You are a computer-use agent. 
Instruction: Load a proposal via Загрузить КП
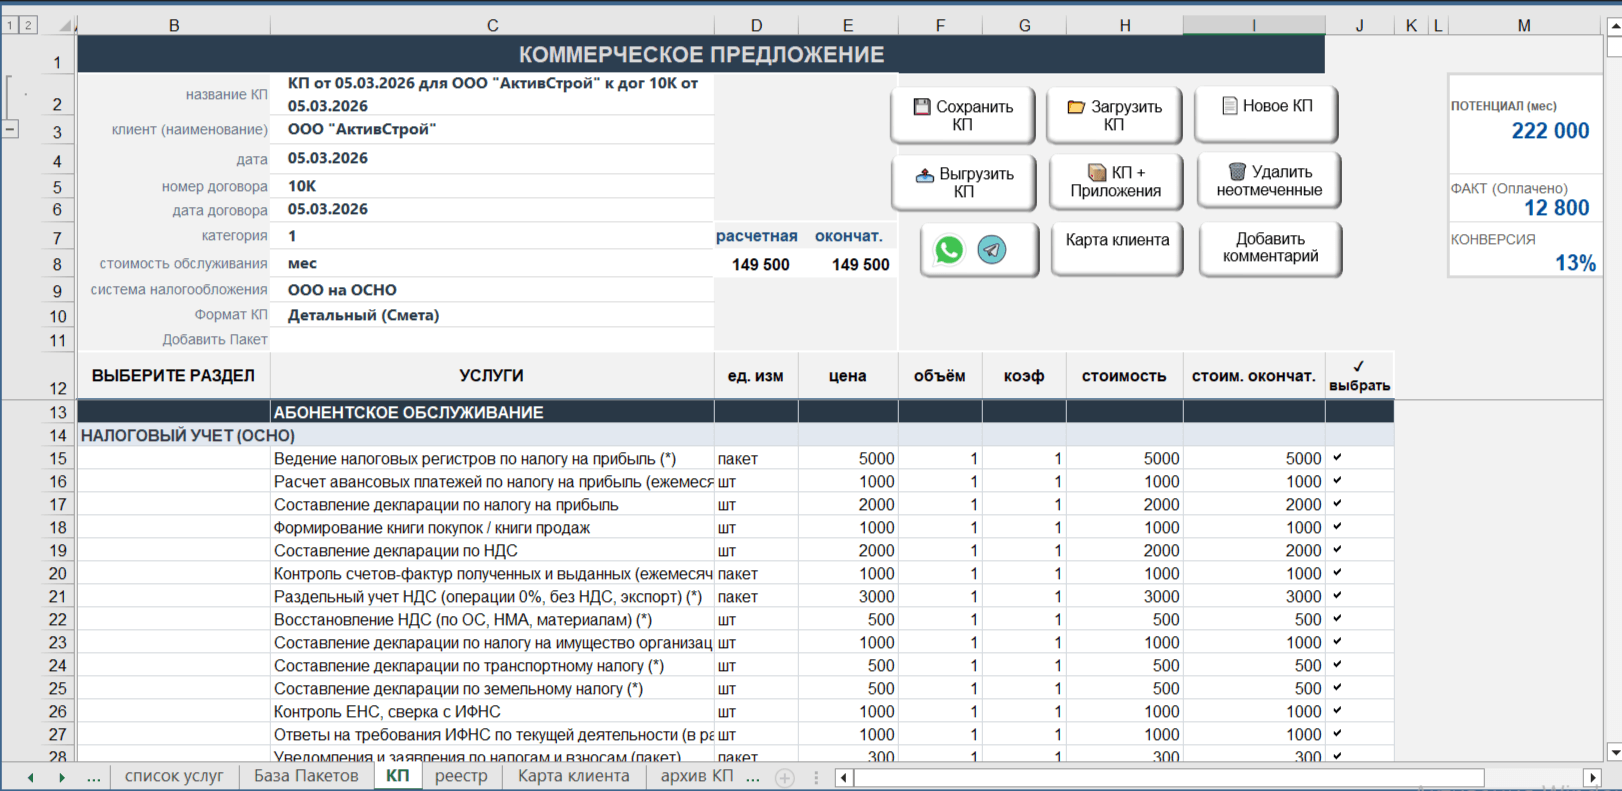tap(1114, 115)
